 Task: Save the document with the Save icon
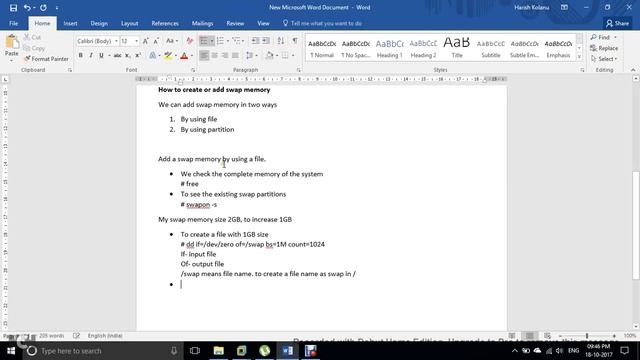[13, 8]
